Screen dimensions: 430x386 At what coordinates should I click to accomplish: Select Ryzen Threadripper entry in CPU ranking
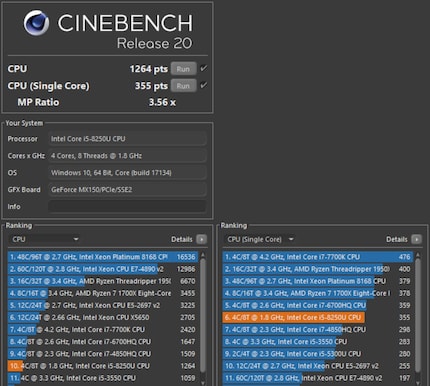(103, 281)
